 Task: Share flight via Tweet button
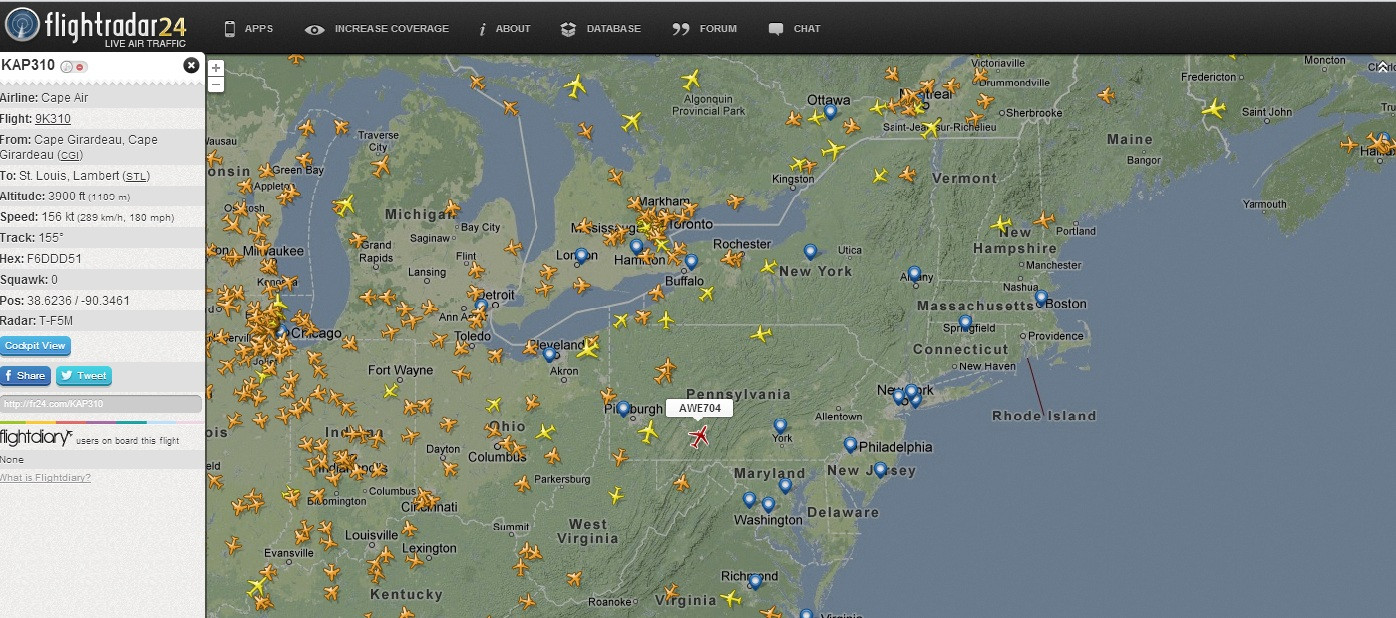tap(84, 376)
